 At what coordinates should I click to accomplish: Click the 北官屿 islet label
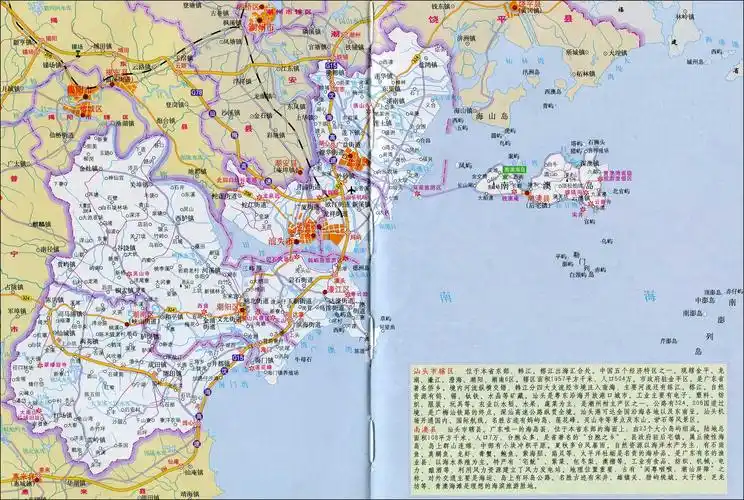point(622,191)
